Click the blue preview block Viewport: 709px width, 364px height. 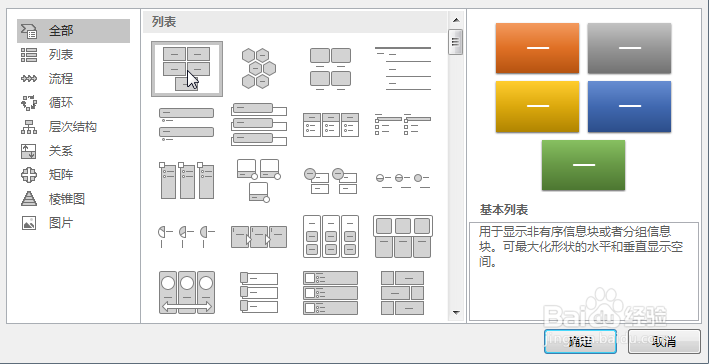[x=629, y=106]
